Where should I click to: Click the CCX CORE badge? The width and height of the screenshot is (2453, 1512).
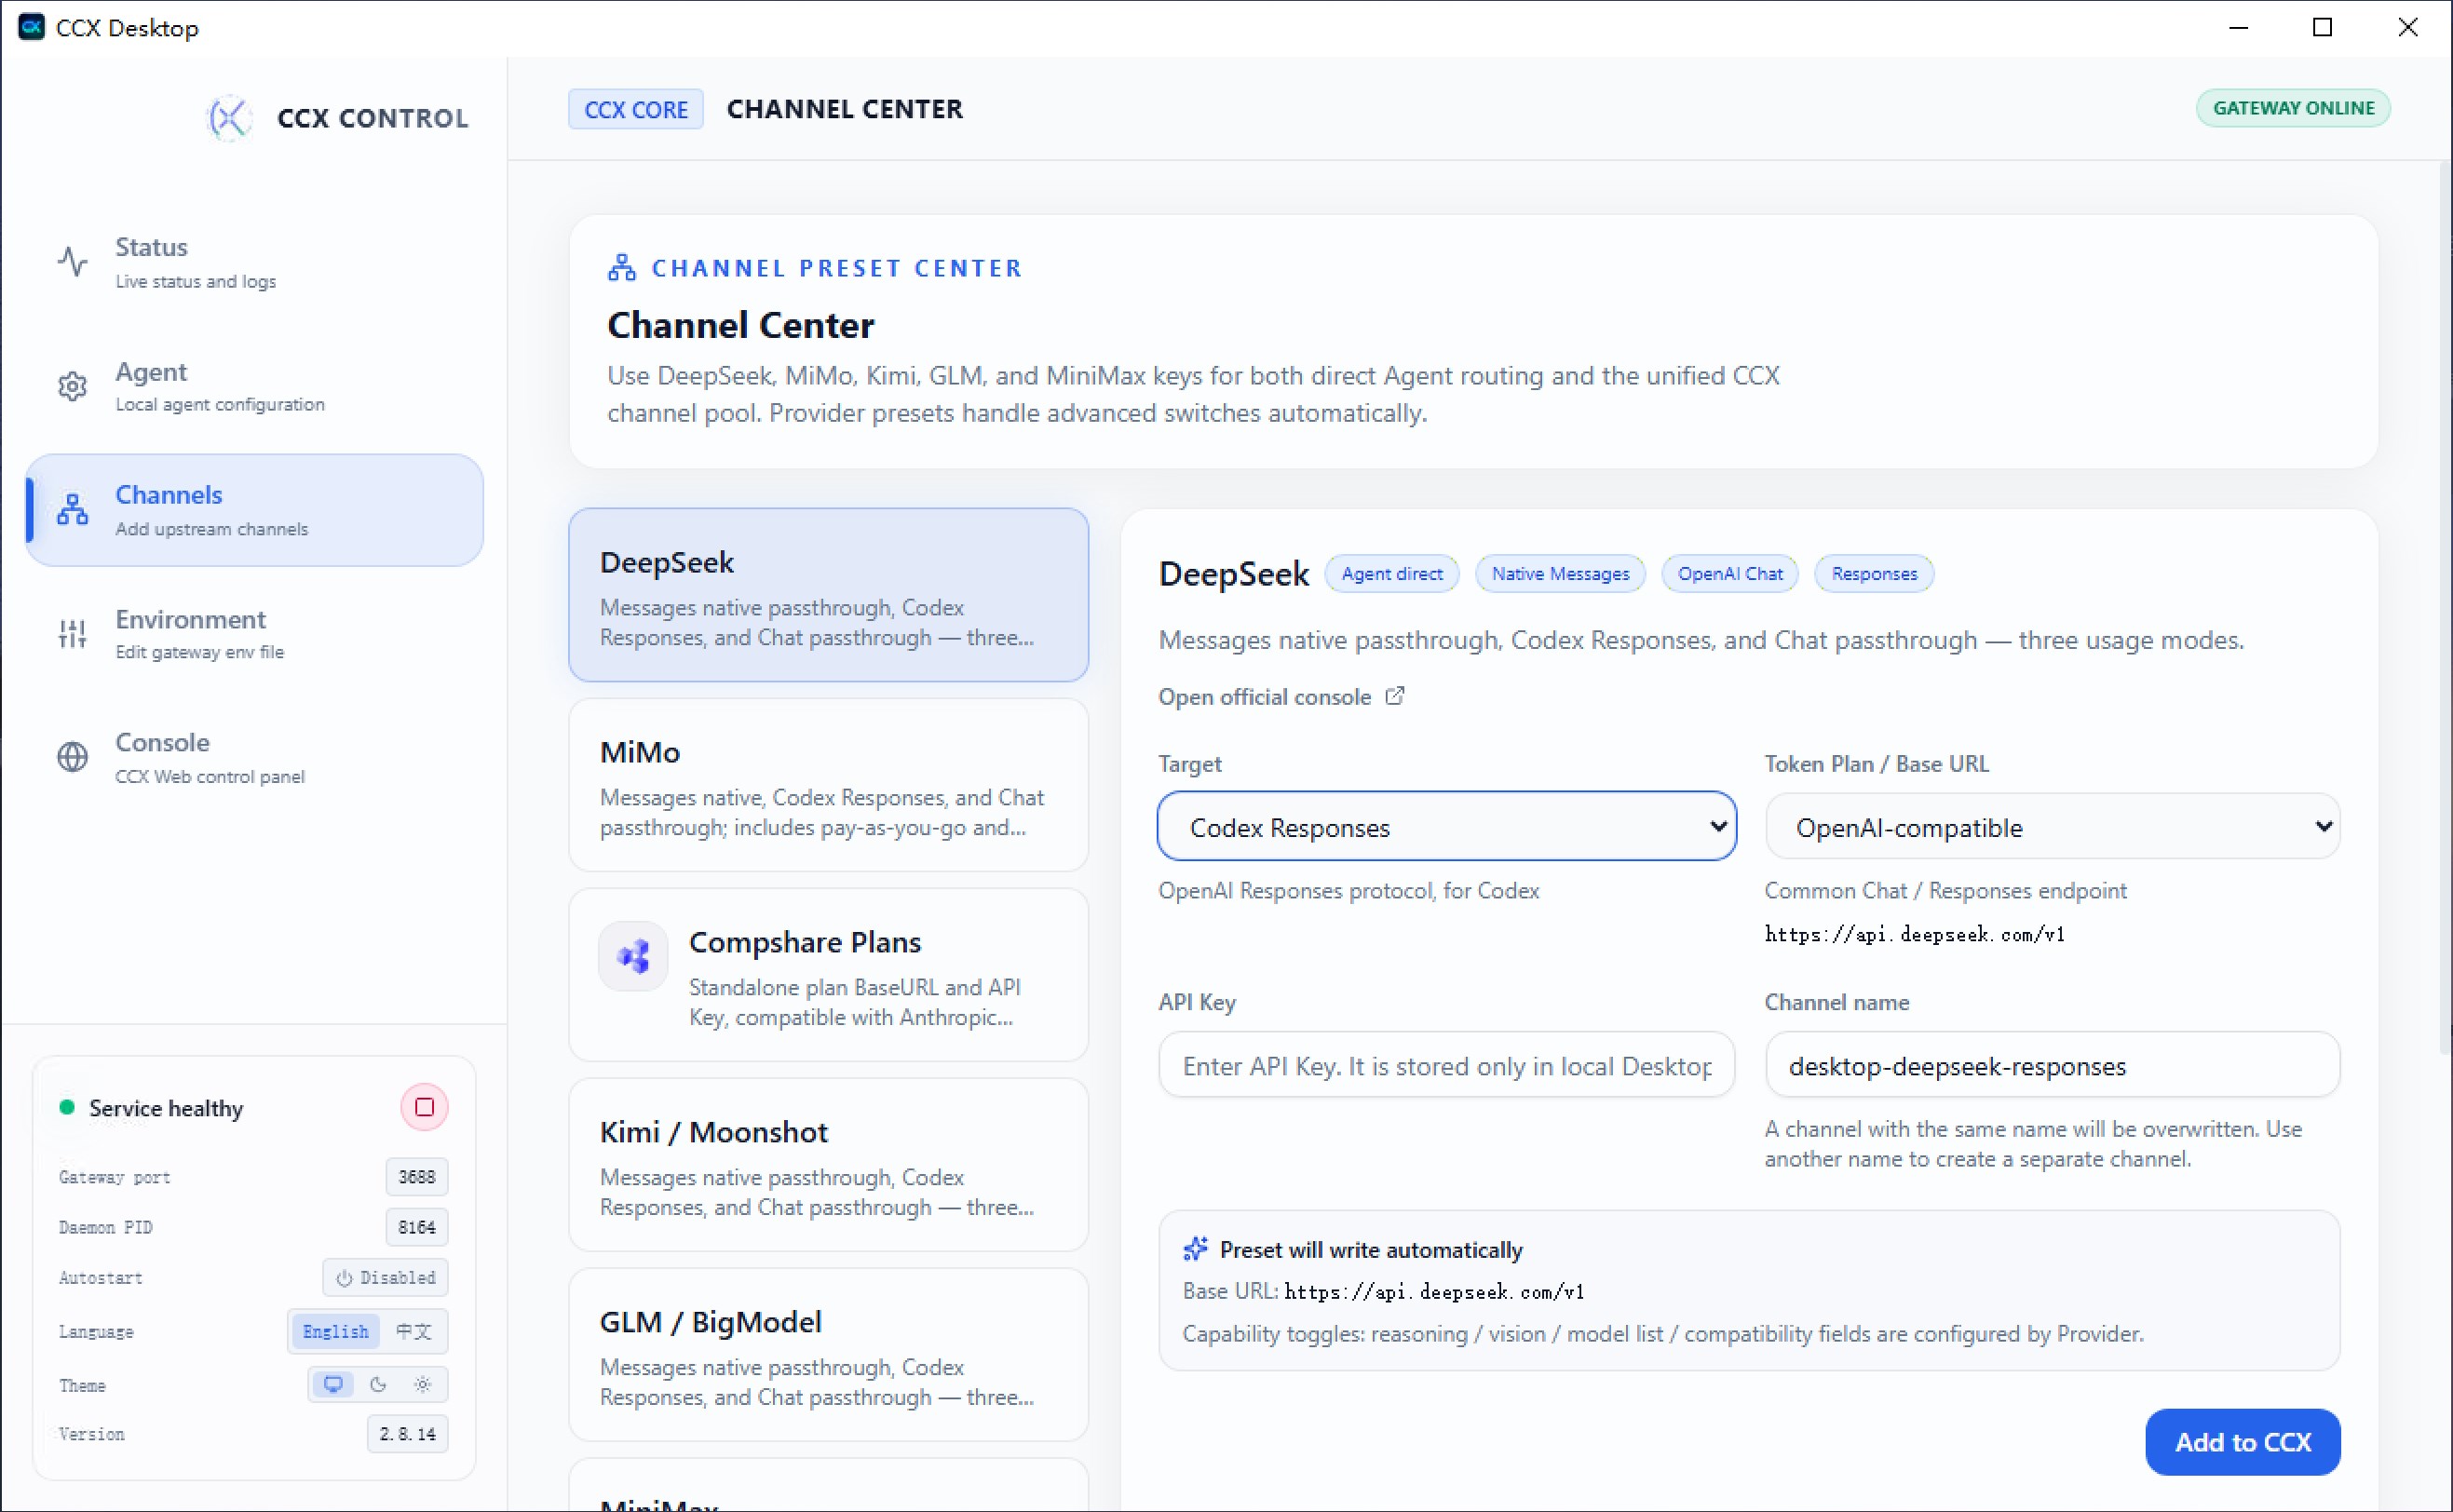636,109
